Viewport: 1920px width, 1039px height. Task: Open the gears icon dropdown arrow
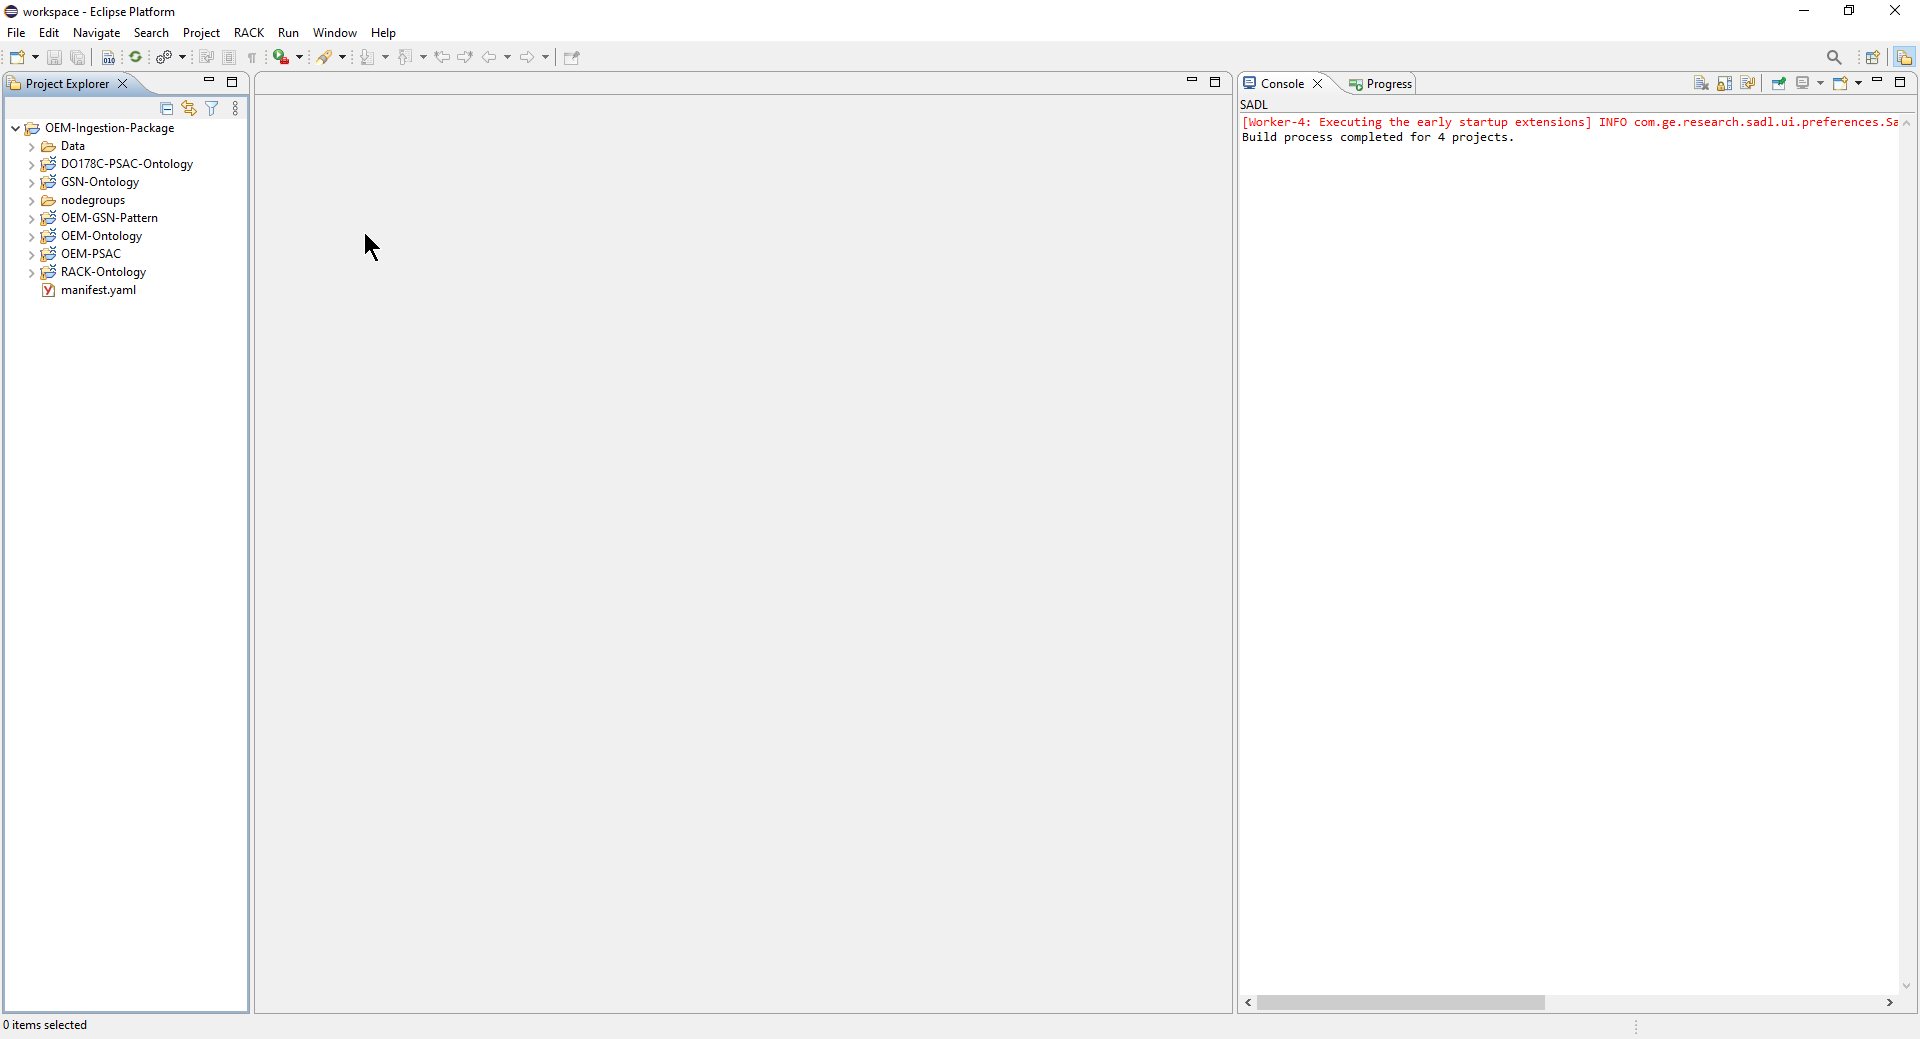click(182, 57)
